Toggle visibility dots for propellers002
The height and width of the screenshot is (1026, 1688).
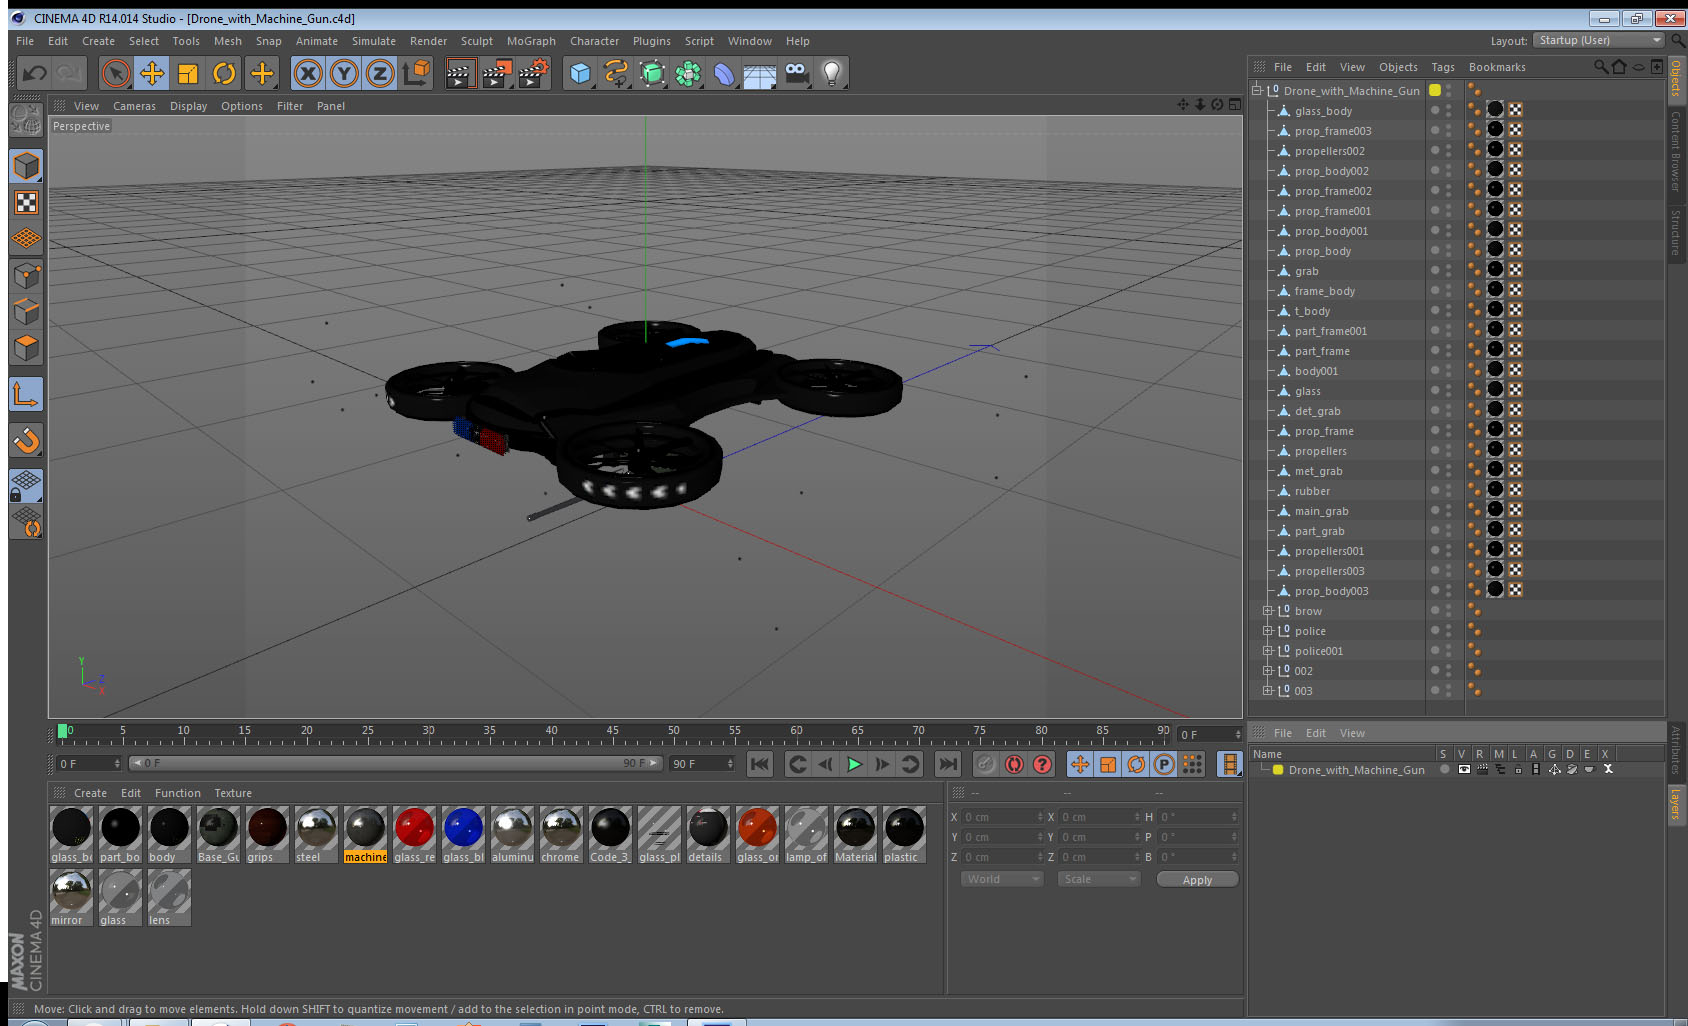1448,151
